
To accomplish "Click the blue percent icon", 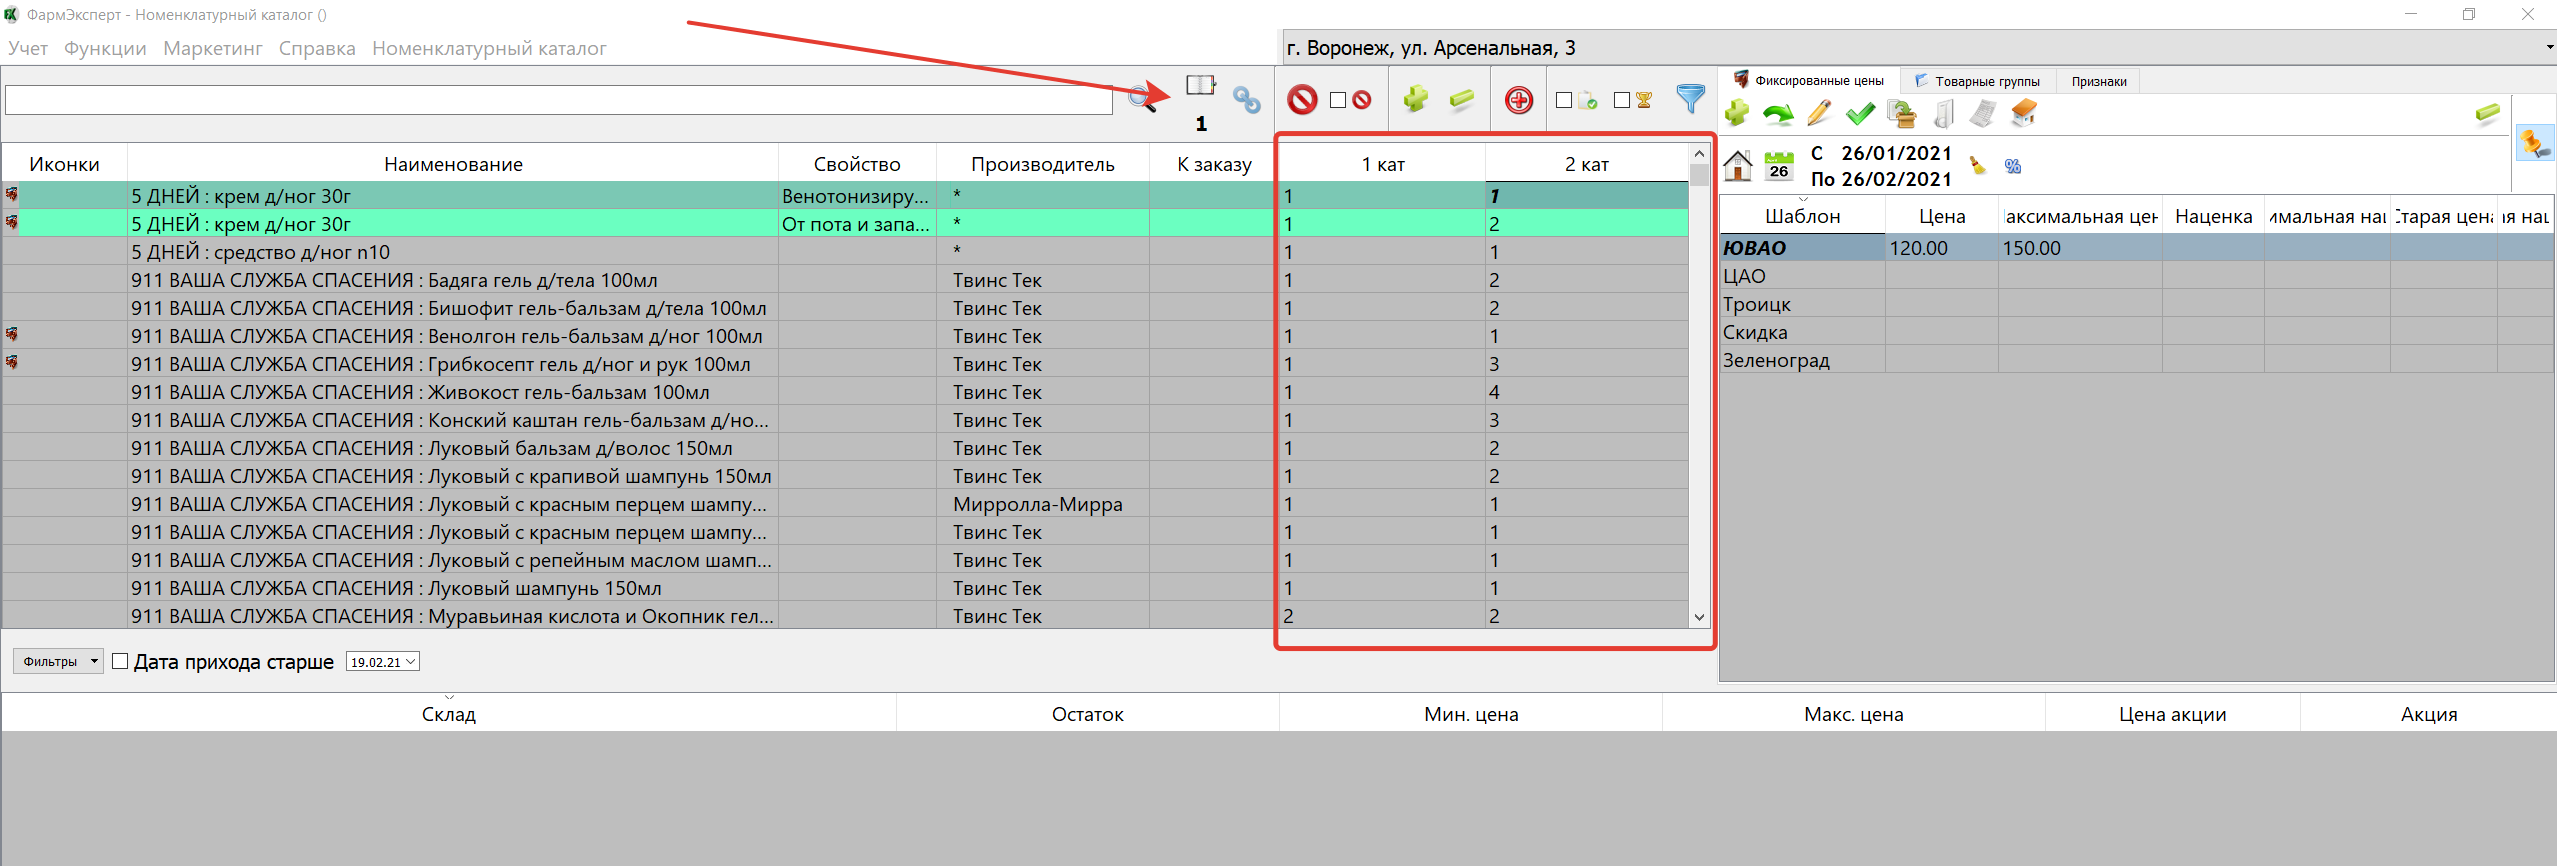I will pyautogui.click(x=2013, y=166).
